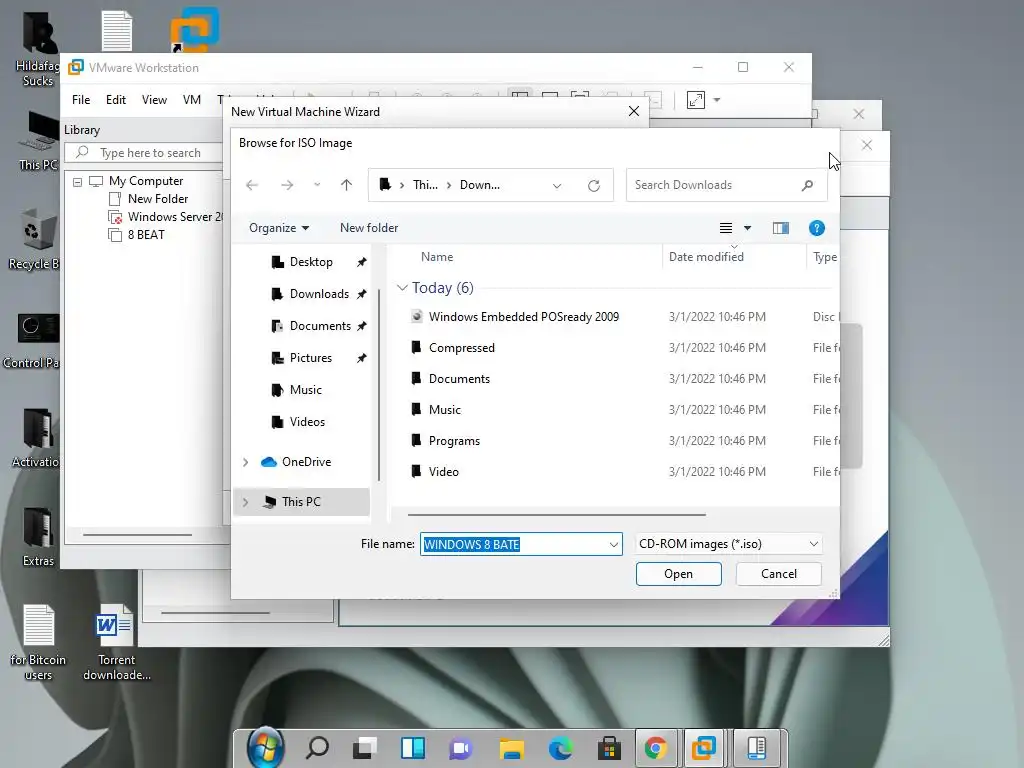This screenshot has height=768, width=1024.
Task: Open the File name history dropdown
Action: 614,544
